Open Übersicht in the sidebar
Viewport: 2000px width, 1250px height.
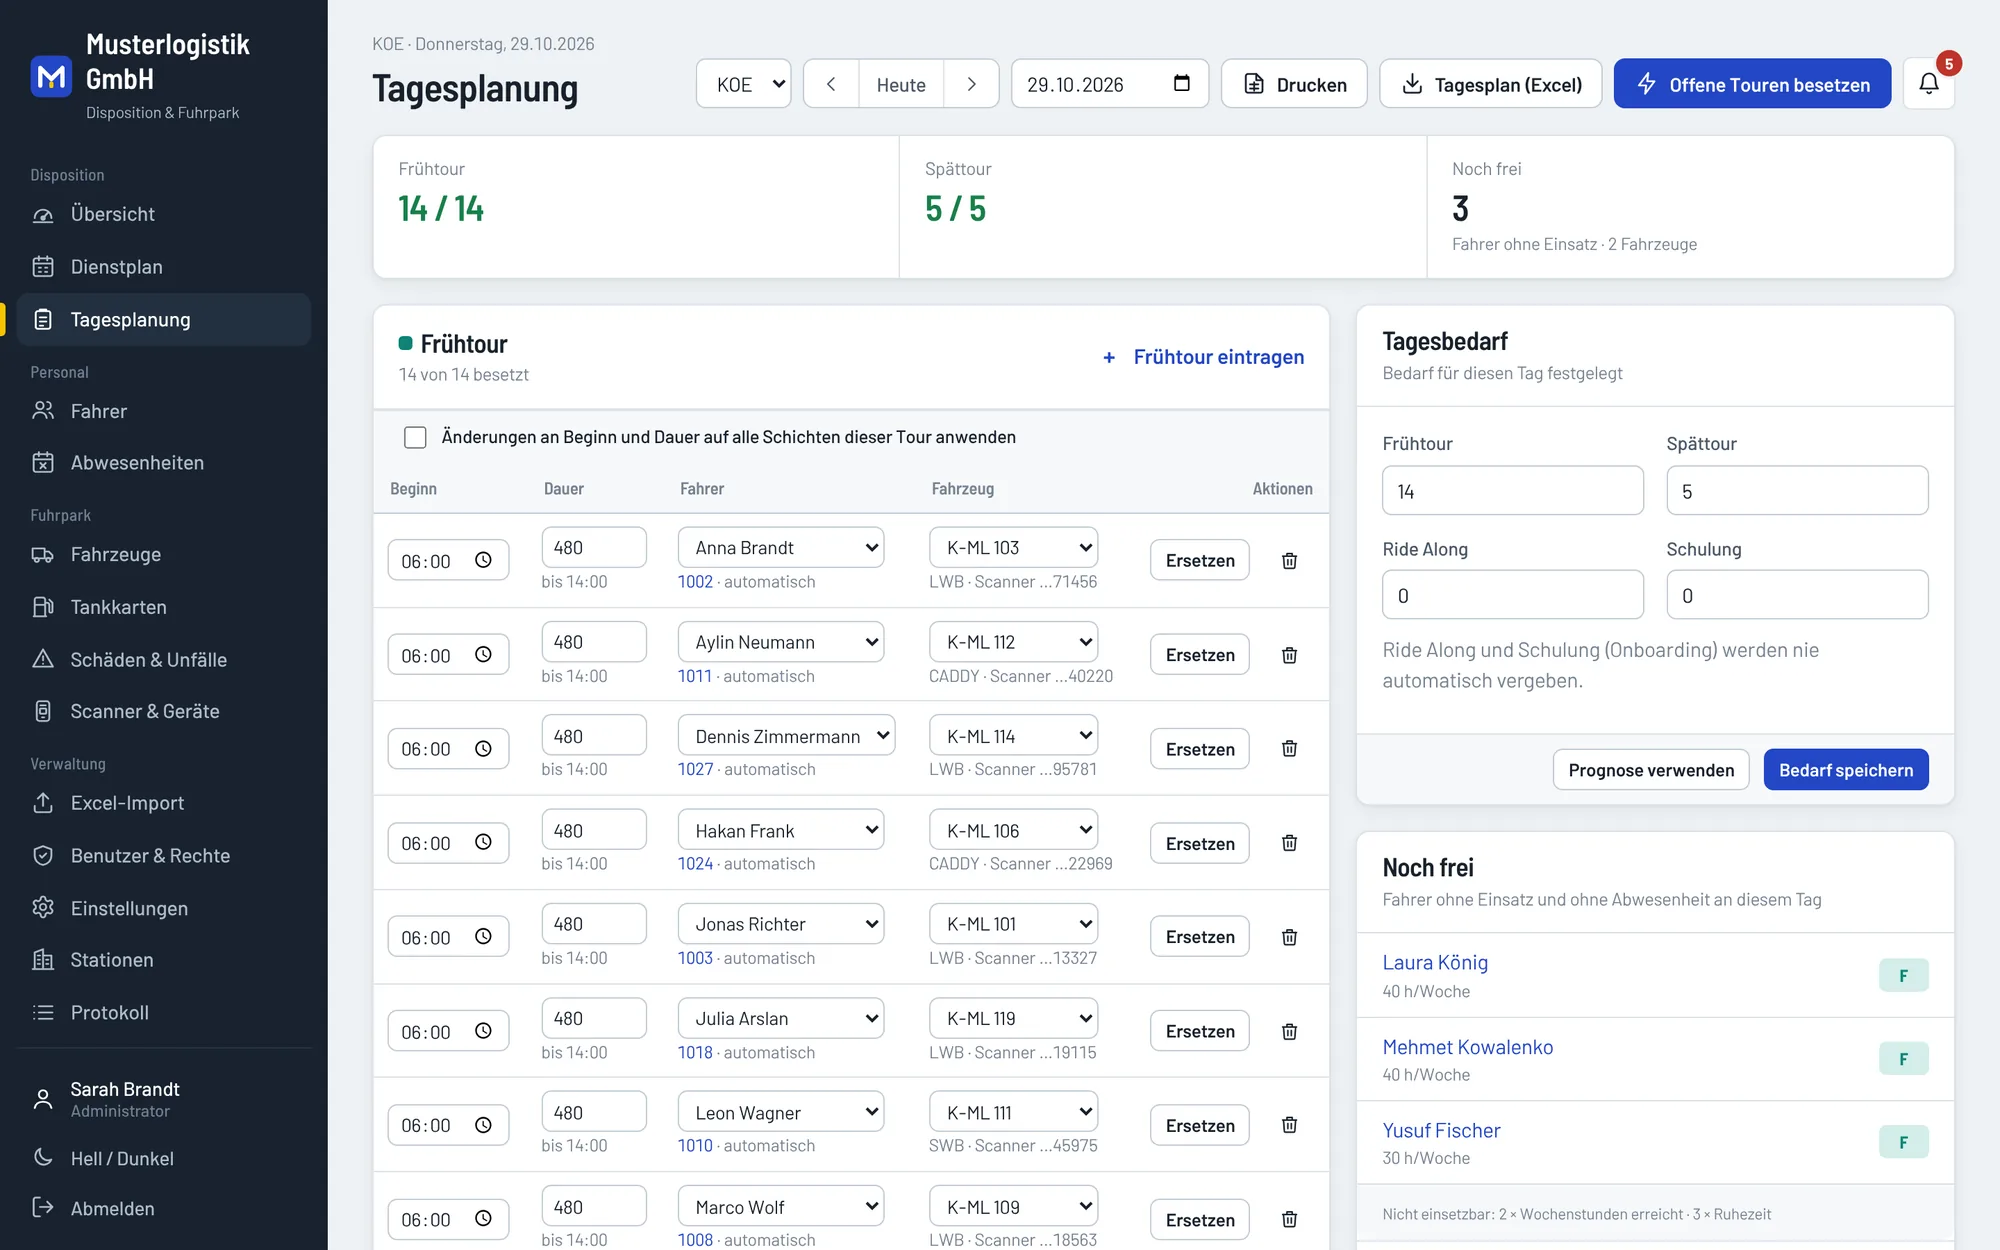pyautogui.click(x=164, y=214)
